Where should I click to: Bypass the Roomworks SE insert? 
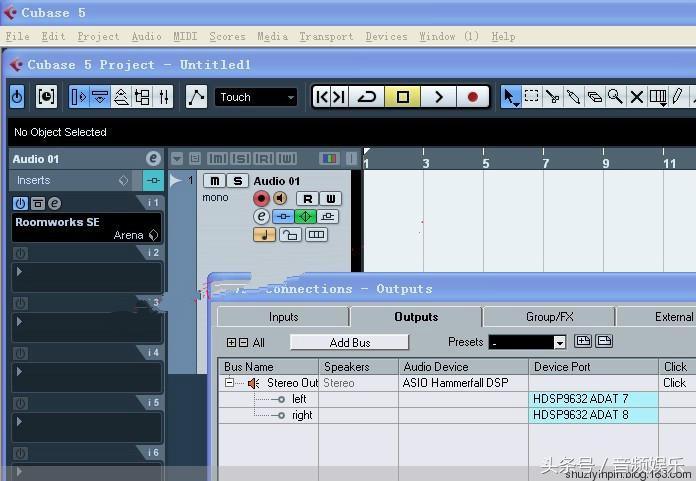38,203
